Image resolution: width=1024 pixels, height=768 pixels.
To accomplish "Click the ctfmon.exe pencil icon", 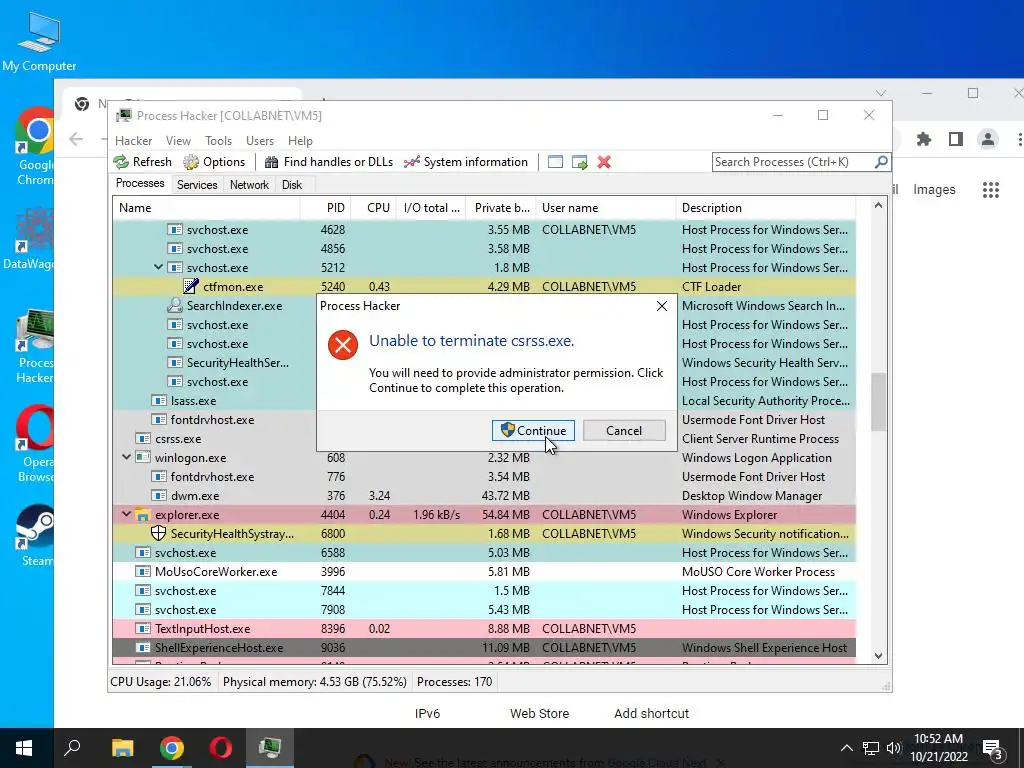I will point(191,286).
